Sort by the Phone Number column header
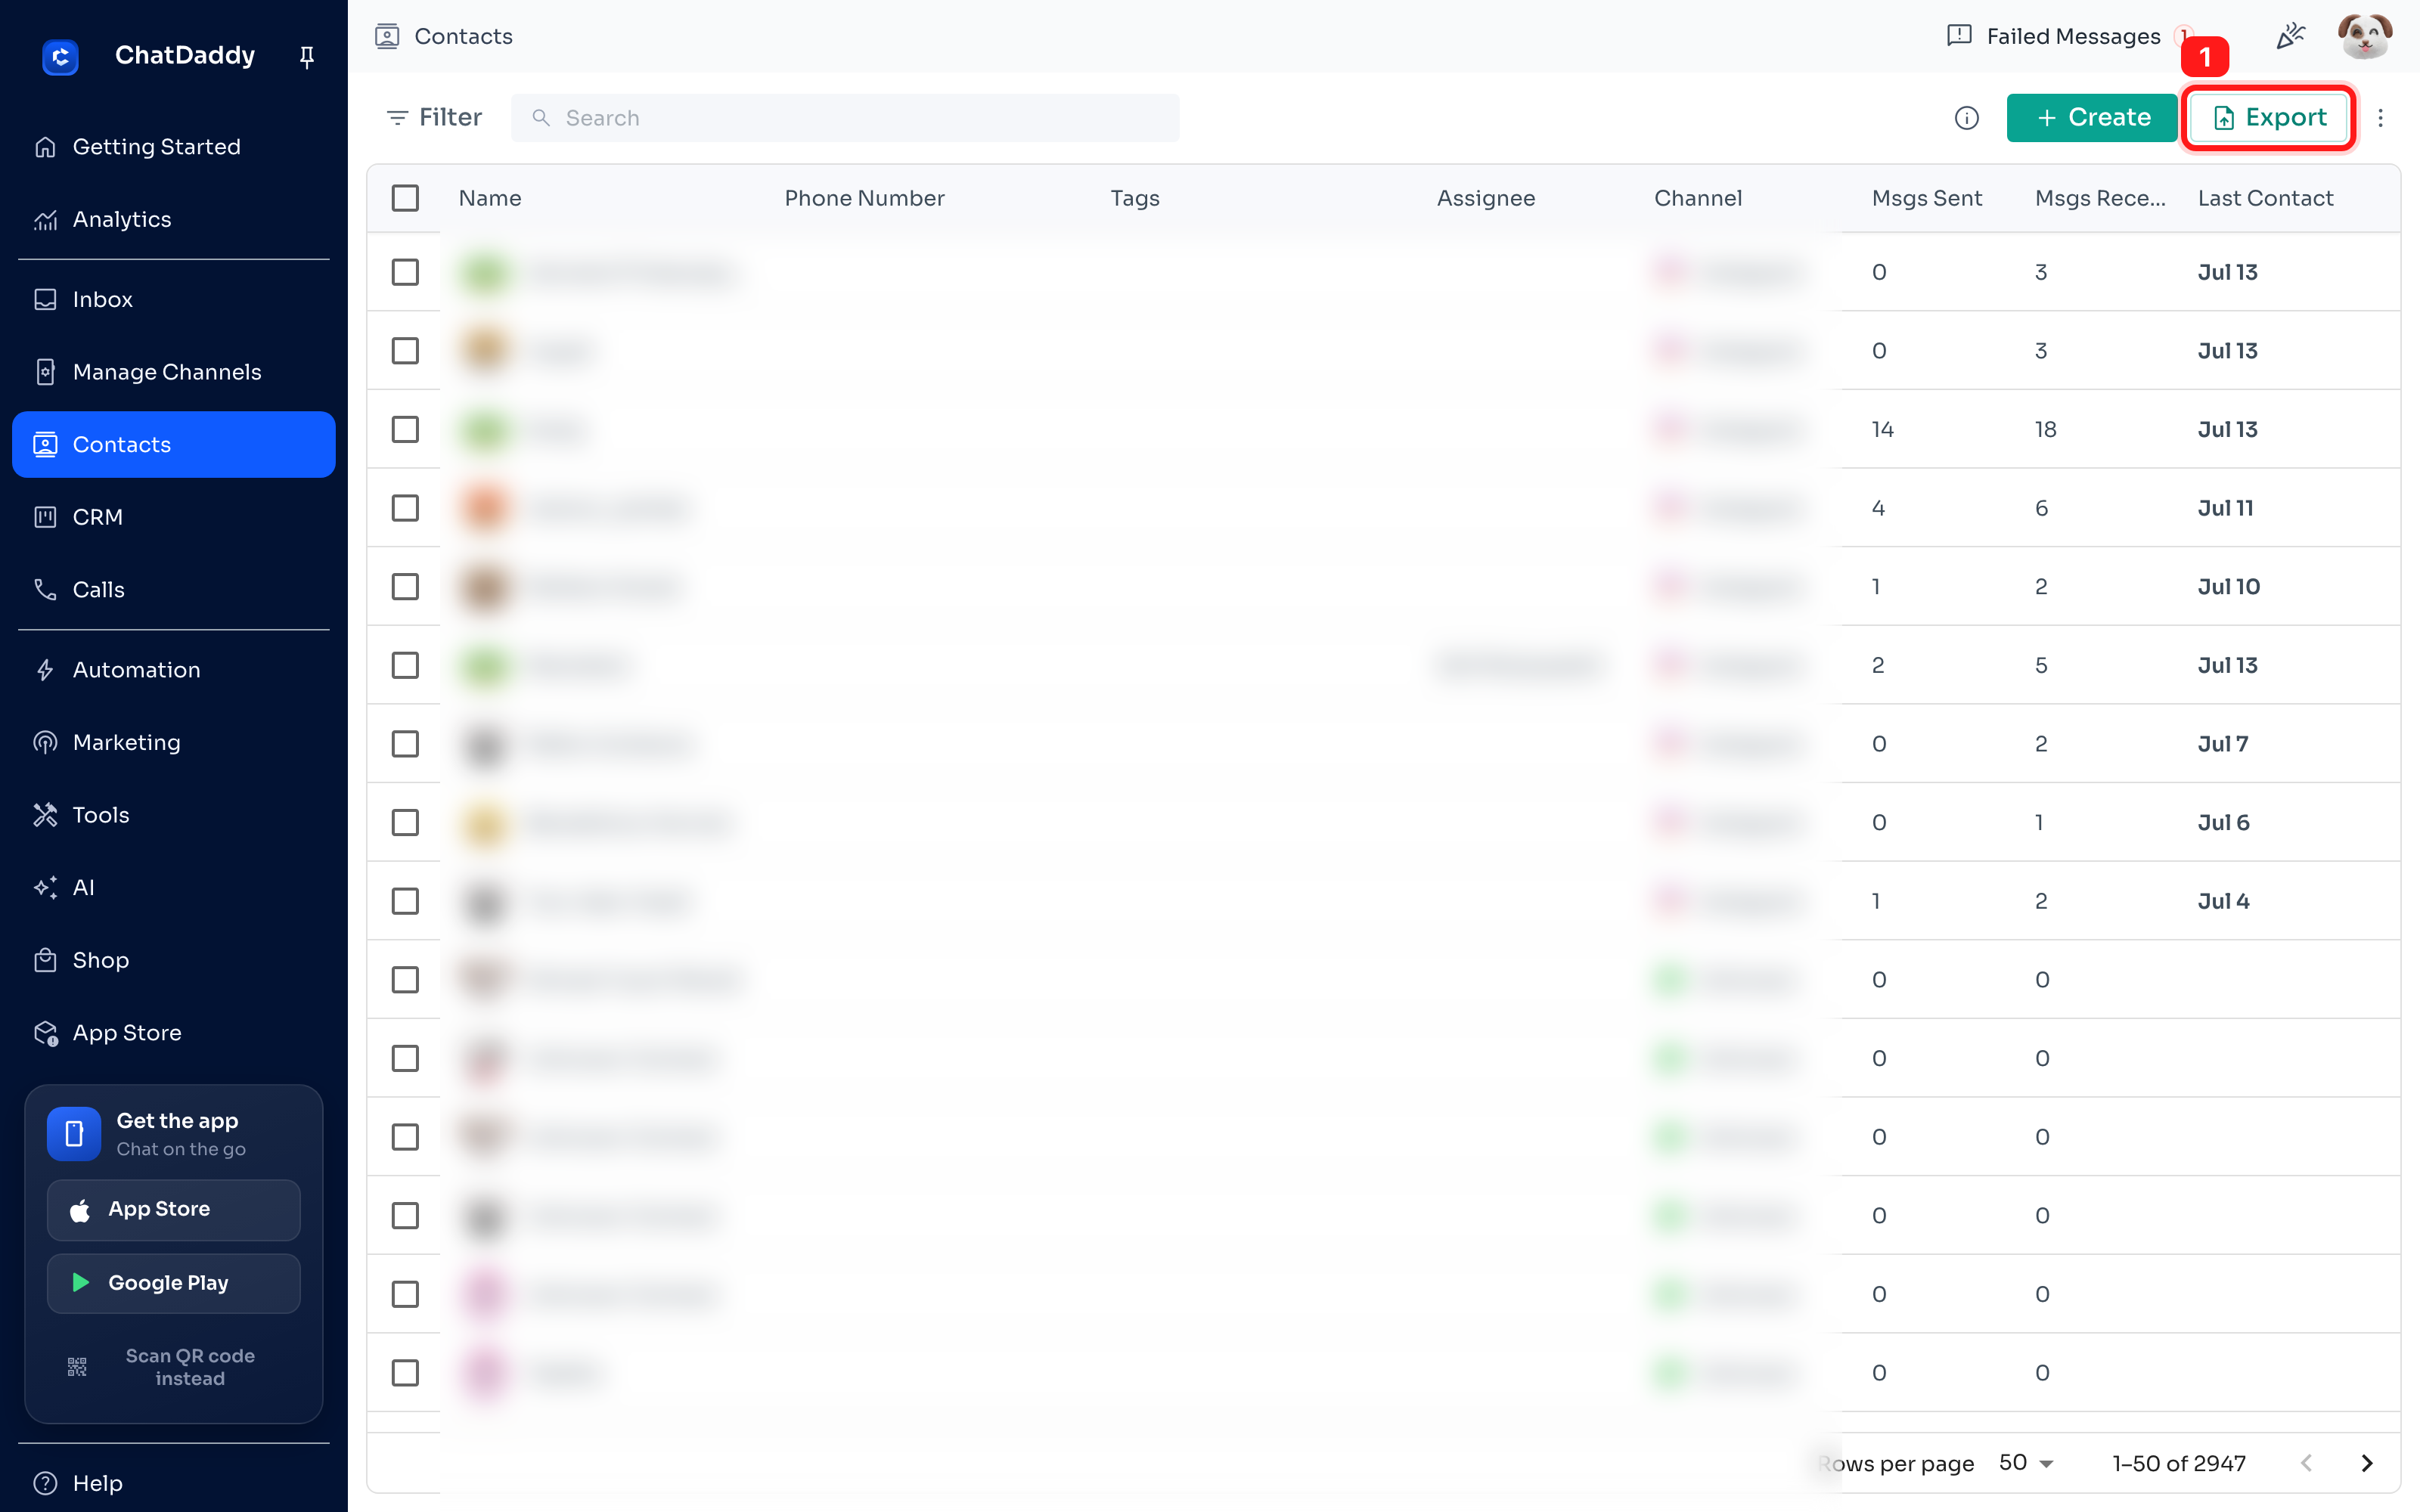Screen dimensions: 2420x1512 (864, 198)
